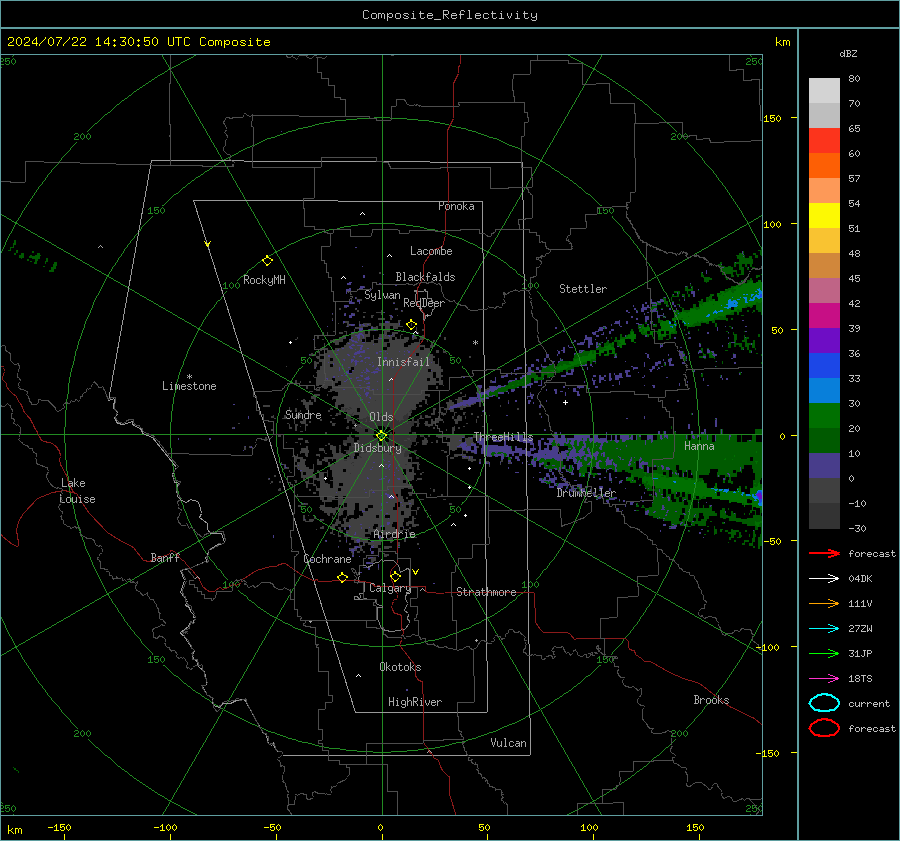Select the dark green 20-10 dBZ swatch
The width and height of the screenshot is (900, 841).
pos(824,440)
